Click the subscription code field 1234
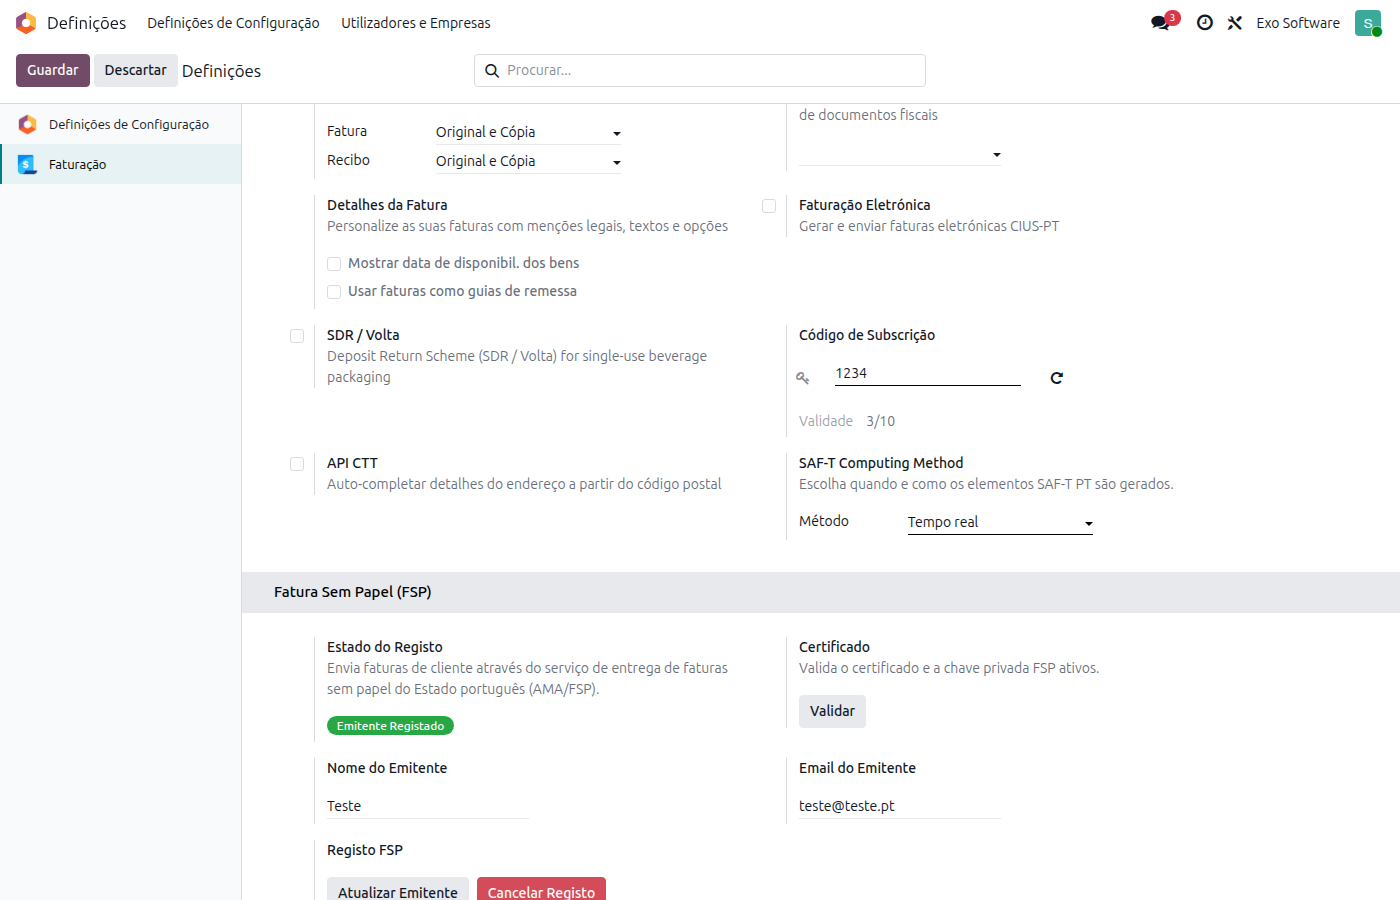This screenshot has width=1400, height=900. click(x=928, y=374)
